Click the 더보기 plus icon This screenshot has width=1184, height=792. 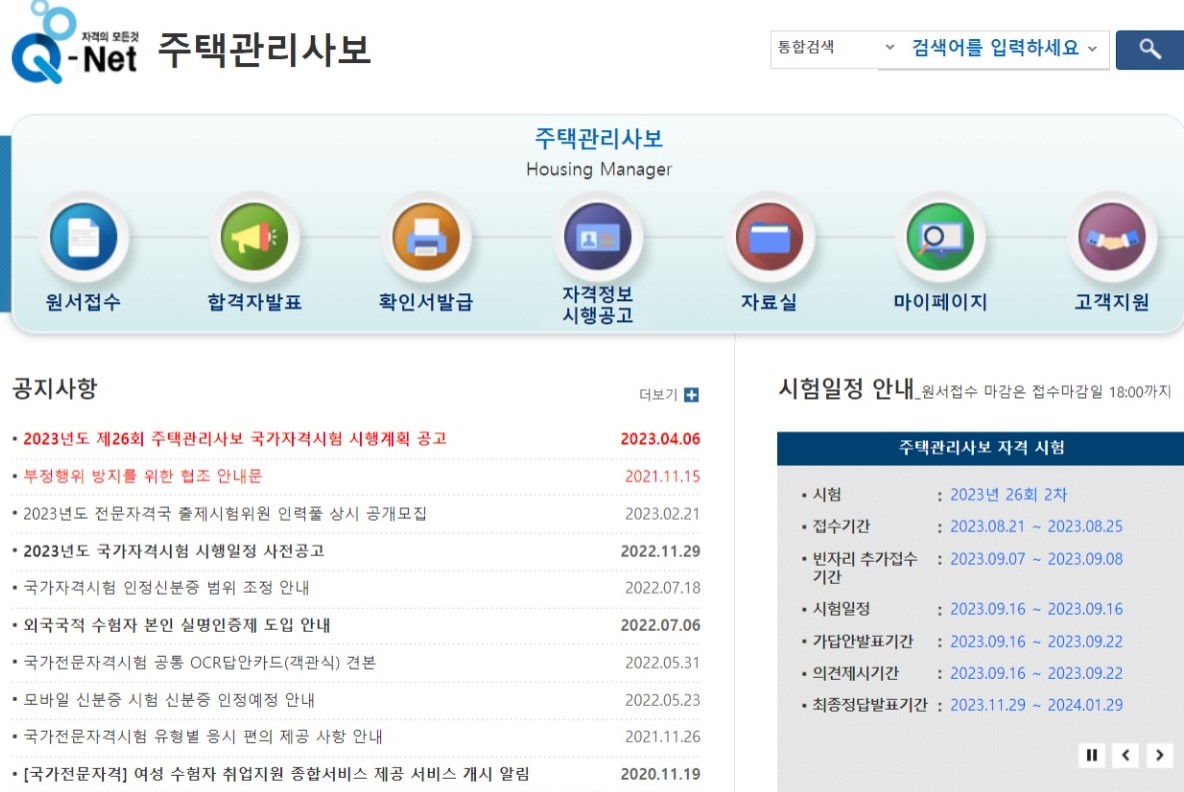coord(691,395)
